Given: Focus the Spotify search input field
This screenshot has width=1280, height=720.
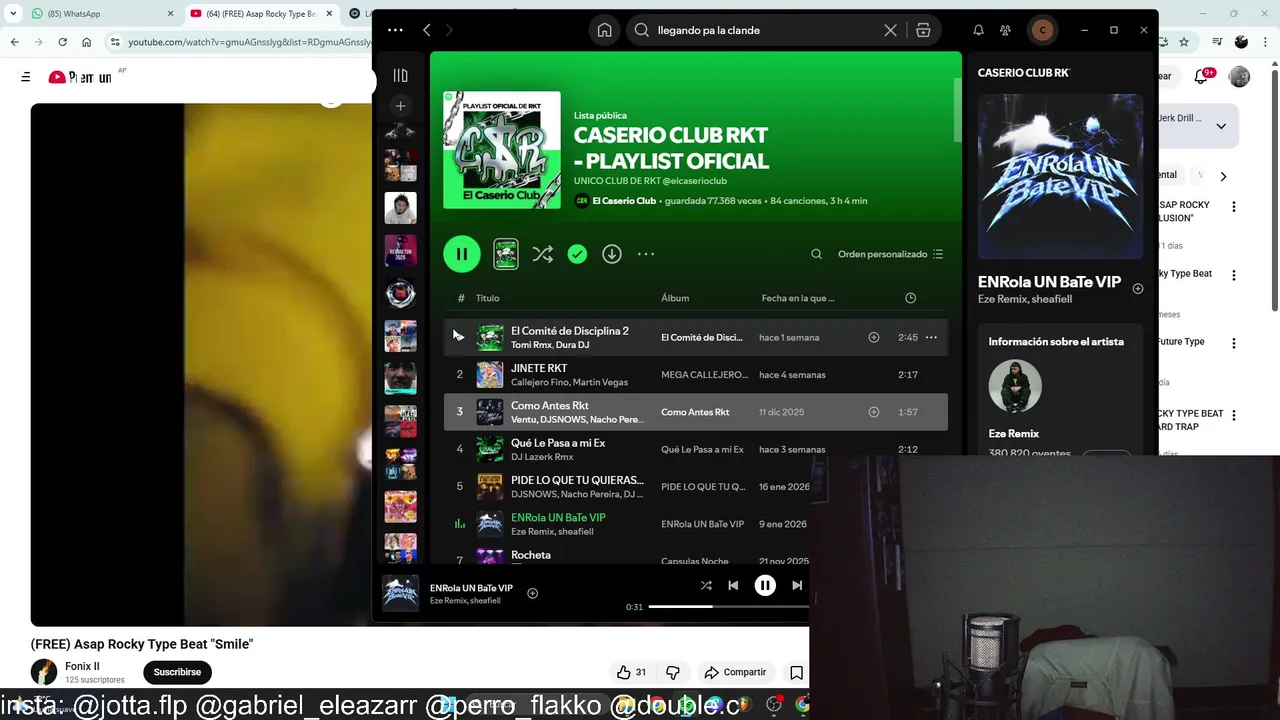Looking at the screenshot, I should click(x=766, y=30).
